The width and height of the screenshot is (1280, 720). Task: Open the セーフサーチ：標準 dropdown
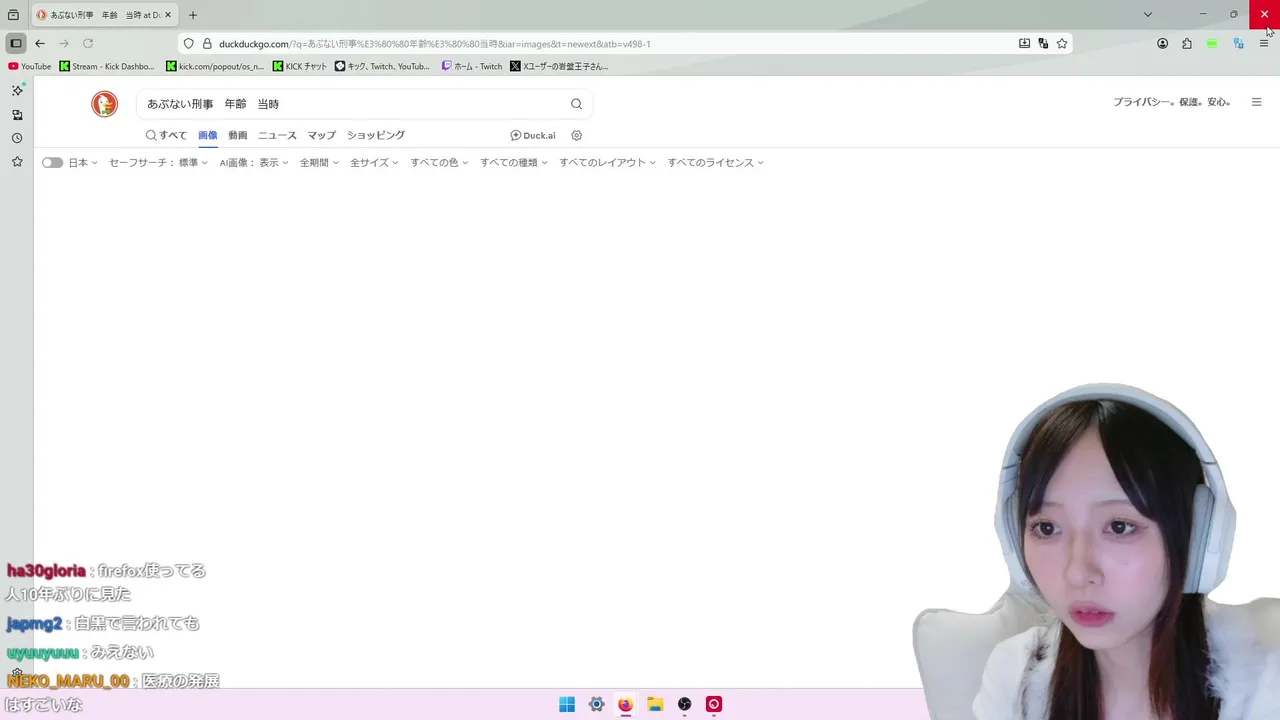[158, 162]
